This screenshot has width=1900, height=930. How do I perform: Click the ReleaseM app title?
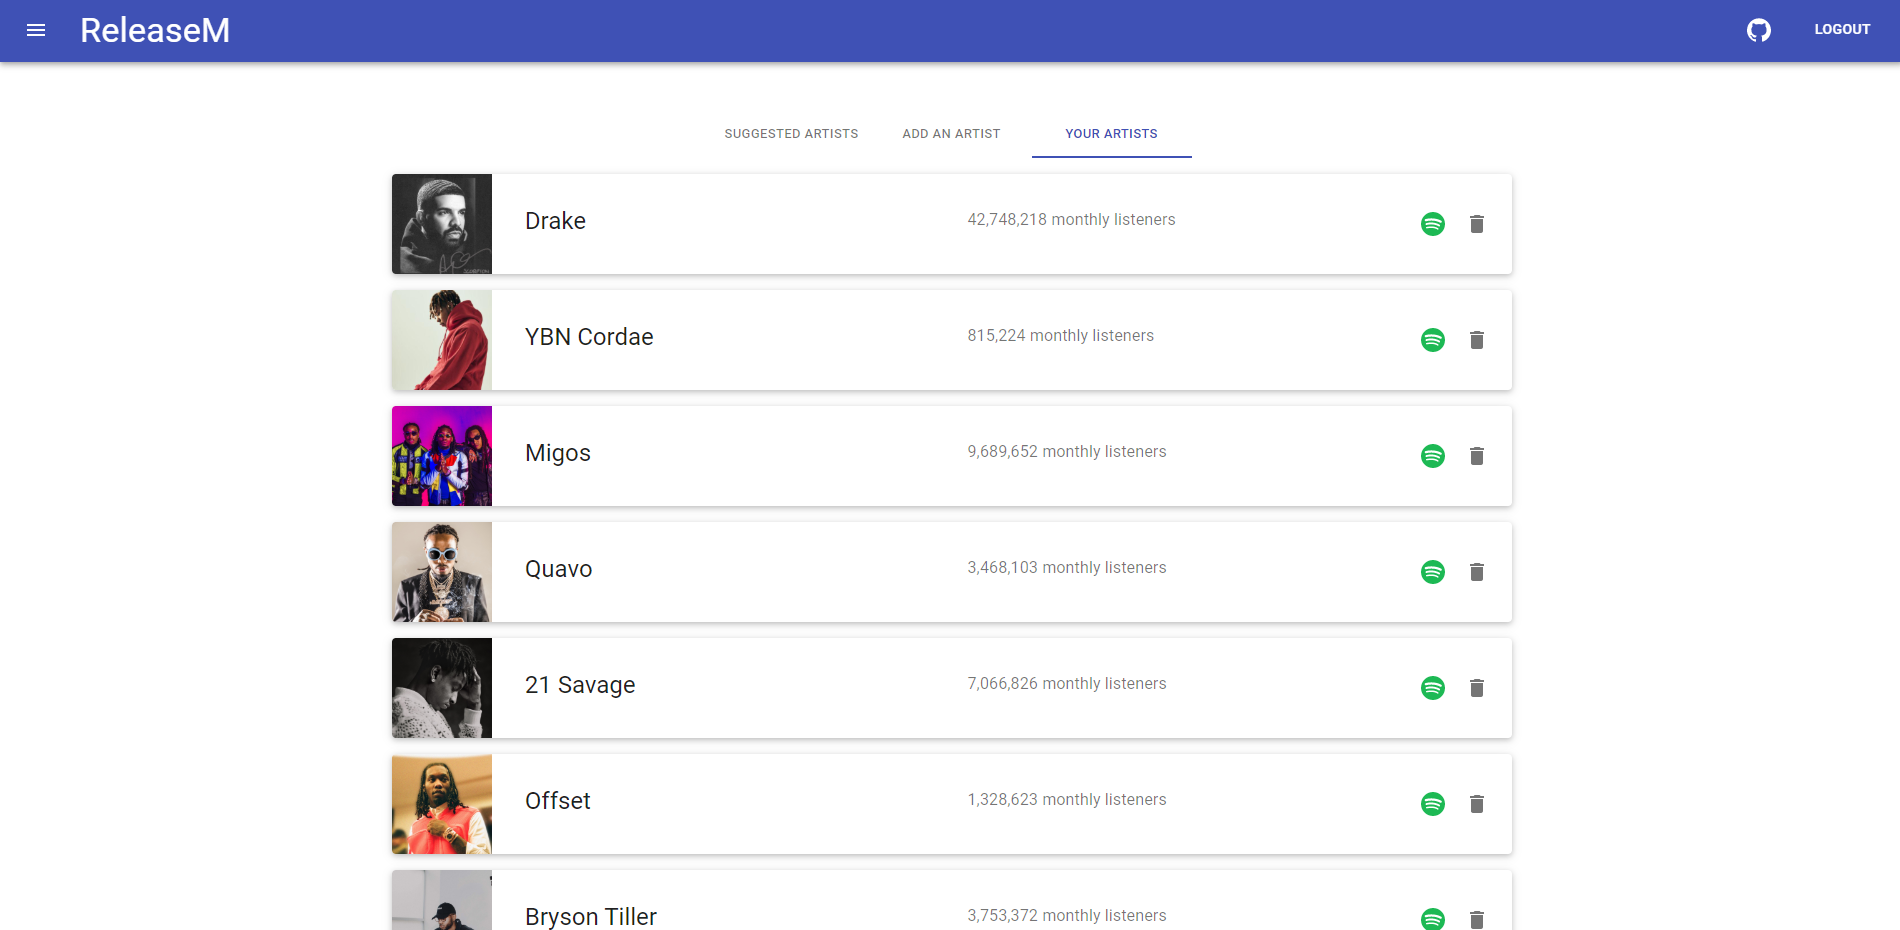pyautogui.click(x=155, y=30)
